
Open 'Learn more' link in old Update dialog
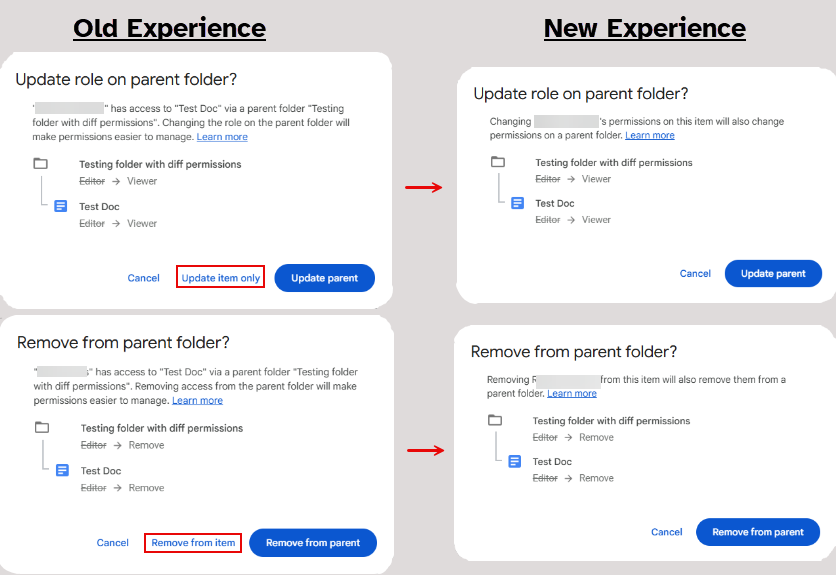pyautogui.click(x=222, y=137)
